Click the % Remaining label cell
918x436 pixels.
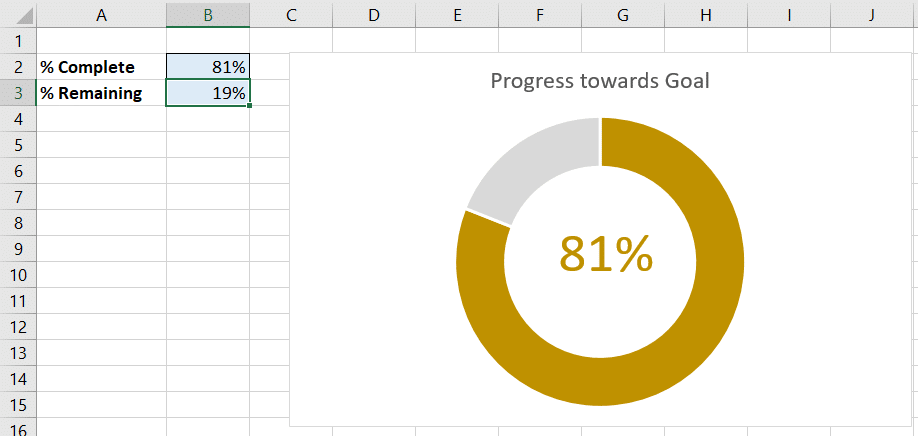coord(101,92)
